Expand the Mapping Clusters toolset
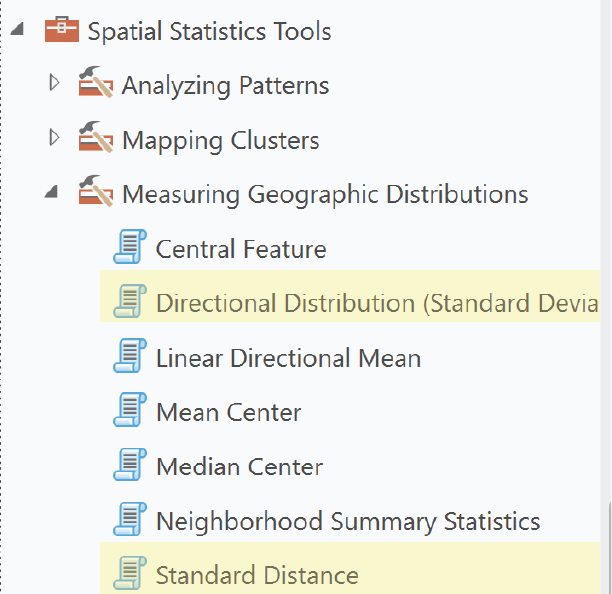The width and height of the screenshot is (612, 594). 54,137
